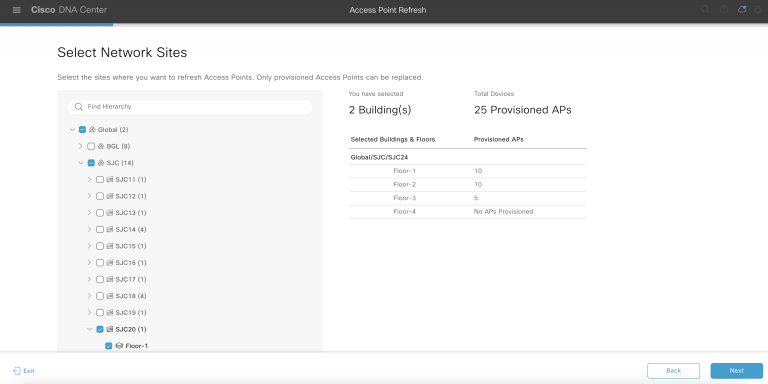Check the SJC16 building checkbox
The width and height of the screenshot is (768, 384).
tap(100, 263)
